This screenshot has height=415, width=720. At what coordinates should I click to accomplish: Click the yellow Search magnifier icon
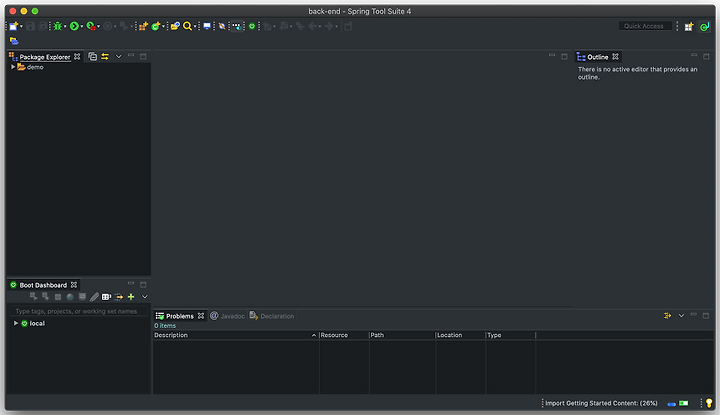(x=187, y=26)
